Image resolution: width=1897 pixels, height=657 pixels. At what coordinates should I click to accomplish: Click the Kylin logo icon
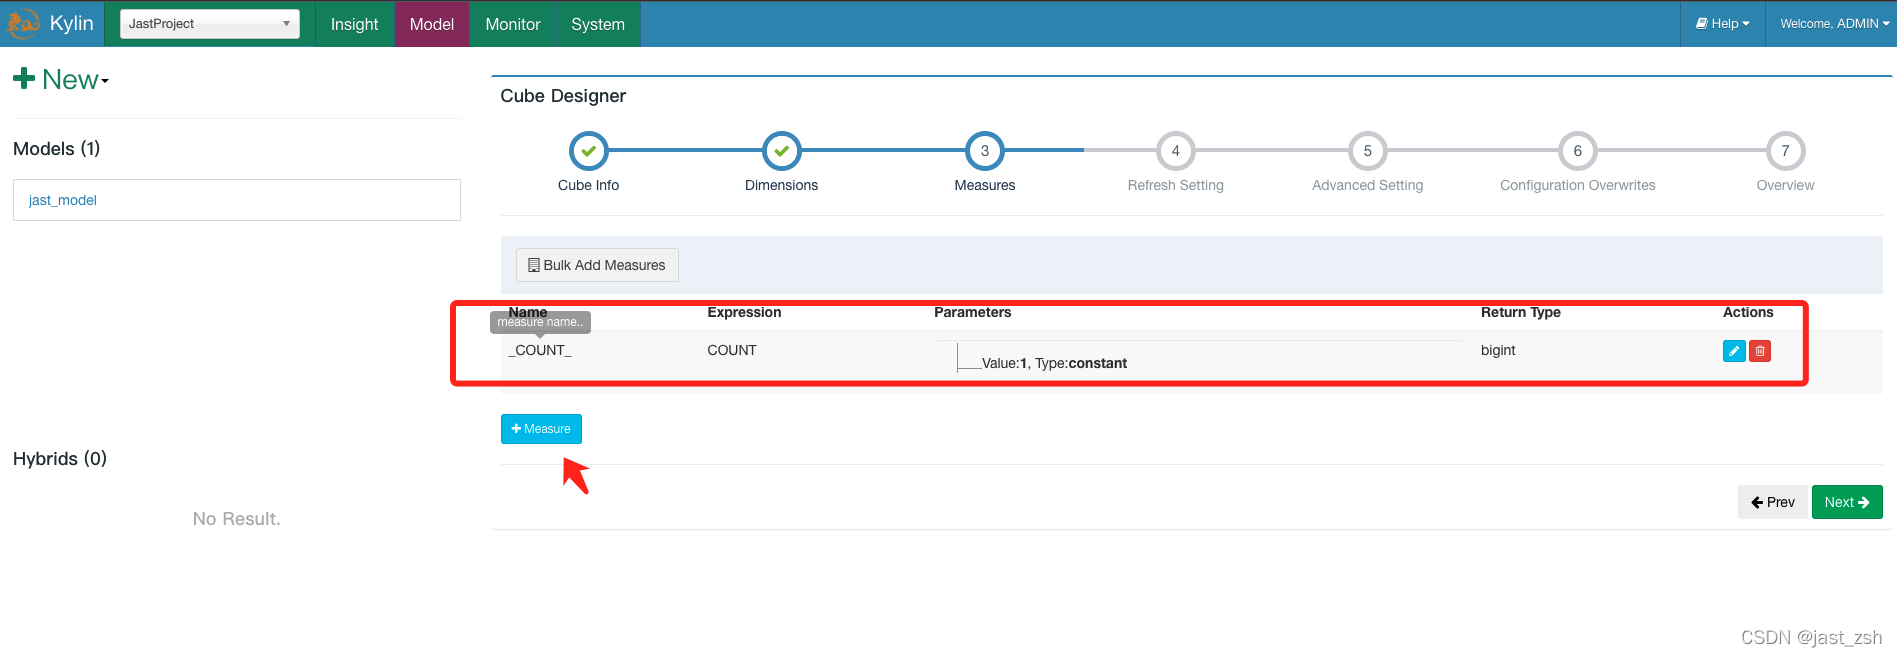(22, 23)
